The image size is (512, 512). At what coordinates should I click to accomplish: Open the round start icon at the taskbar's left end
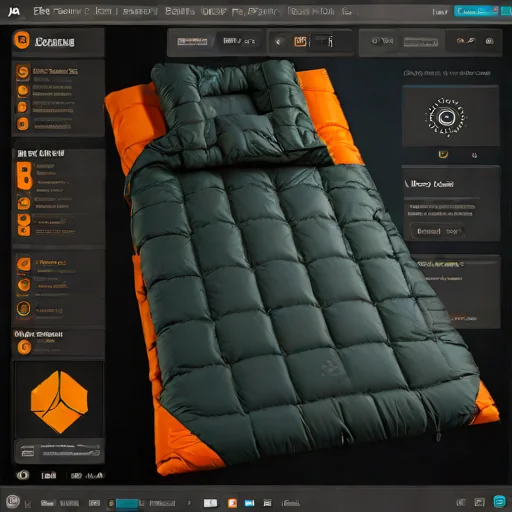tap(13, 501)
